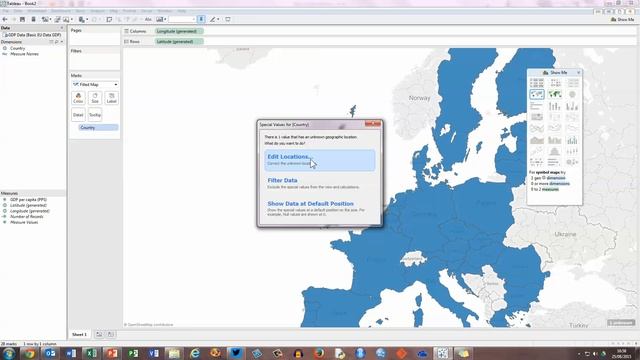The width and height of the screenshot is (640, 360).
Task: Click the New Worksheet toolbar icon
Action: 45,19
